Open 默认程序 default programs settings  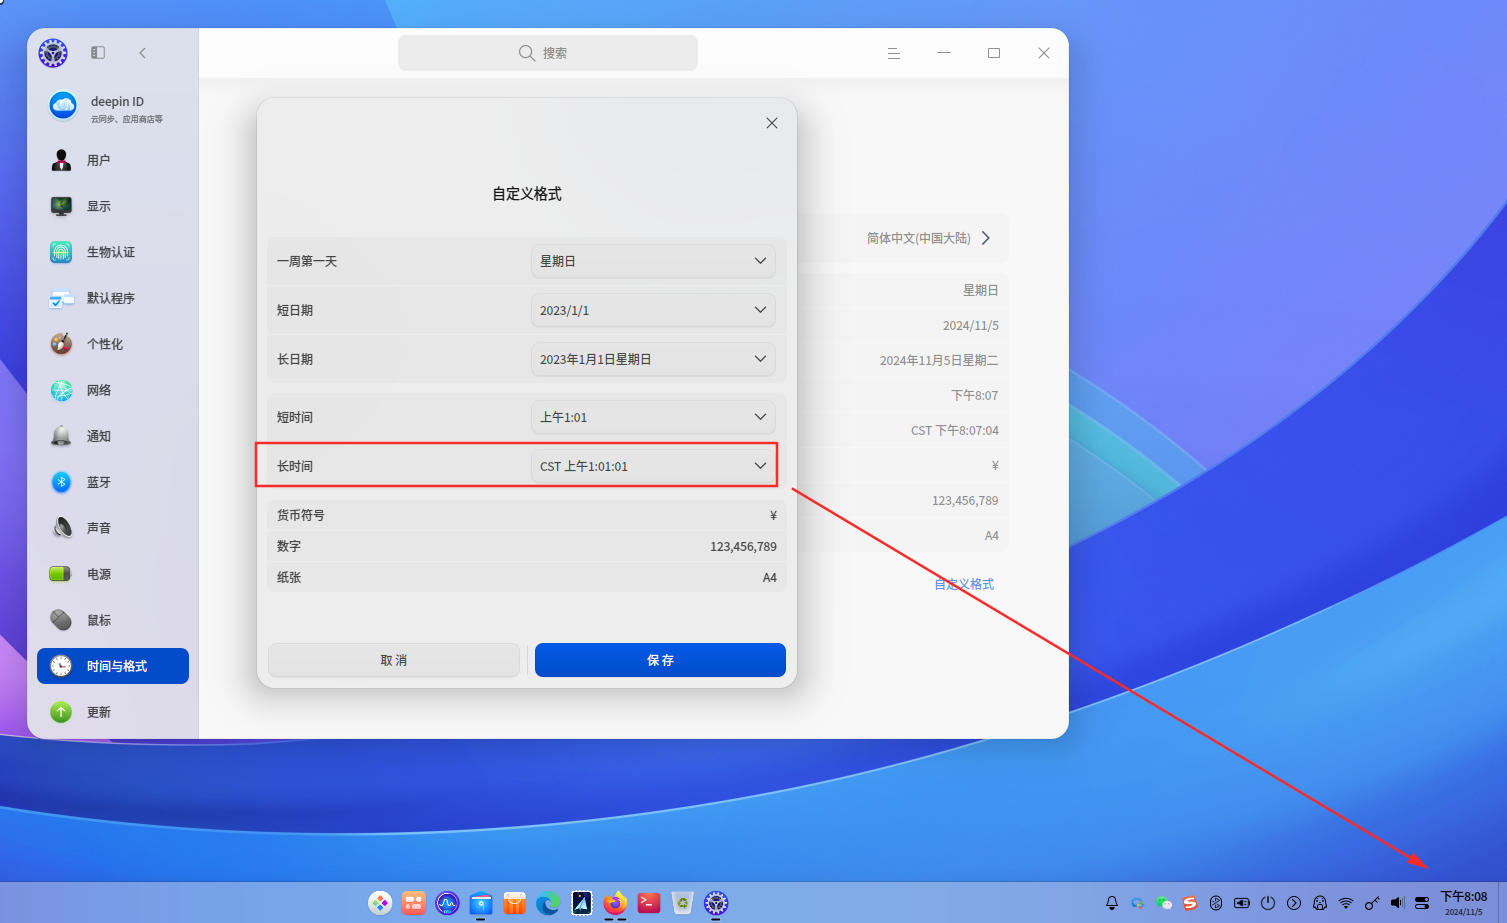(x=113, y=298)
